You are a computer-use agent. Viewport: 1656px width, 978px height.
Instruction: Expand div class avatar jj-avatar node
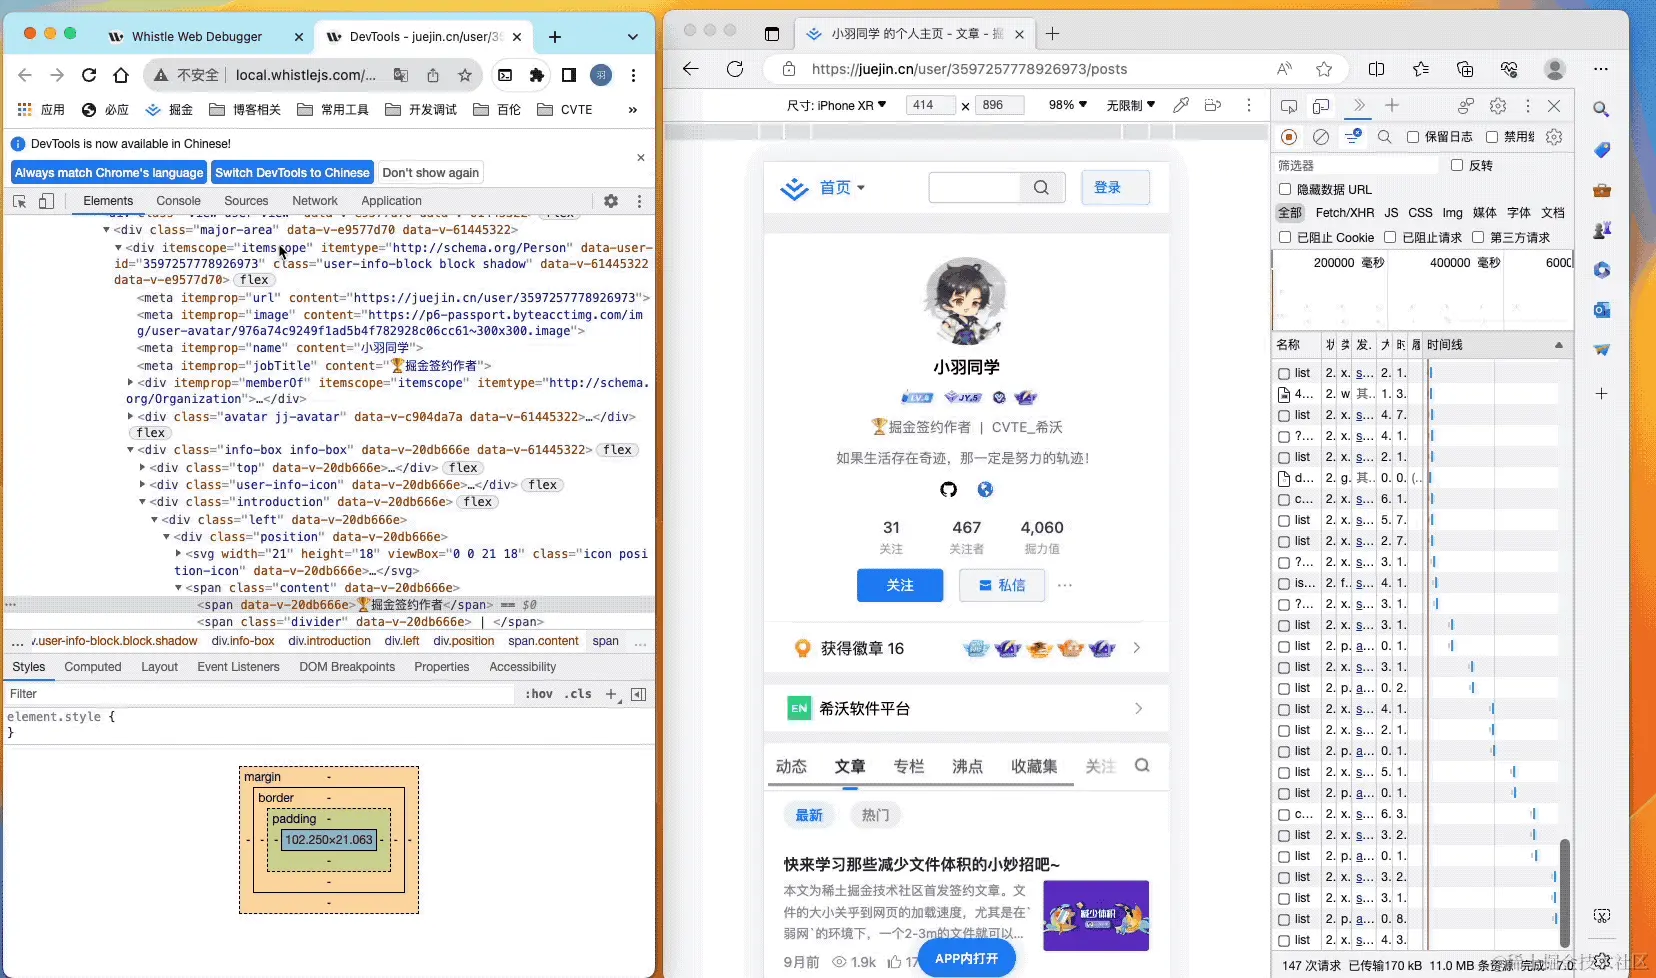[x=130, y=417]
